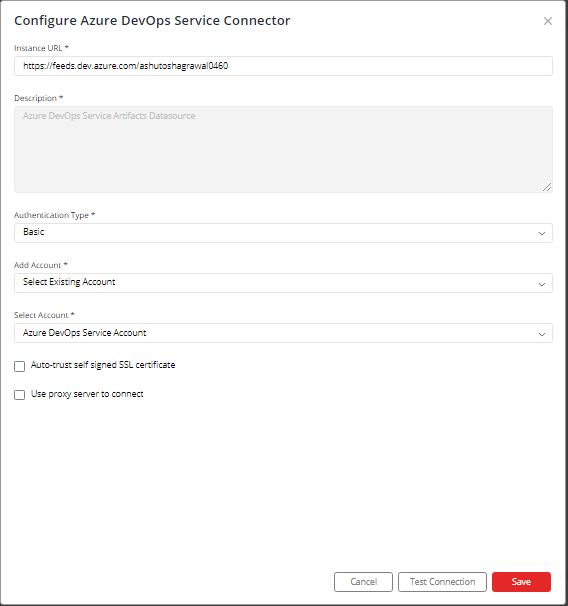The width and height of the screenshot is (568, 606).
Task: Expand the 'Azure DevOps Service Account' dropdown
Action: 283,333
